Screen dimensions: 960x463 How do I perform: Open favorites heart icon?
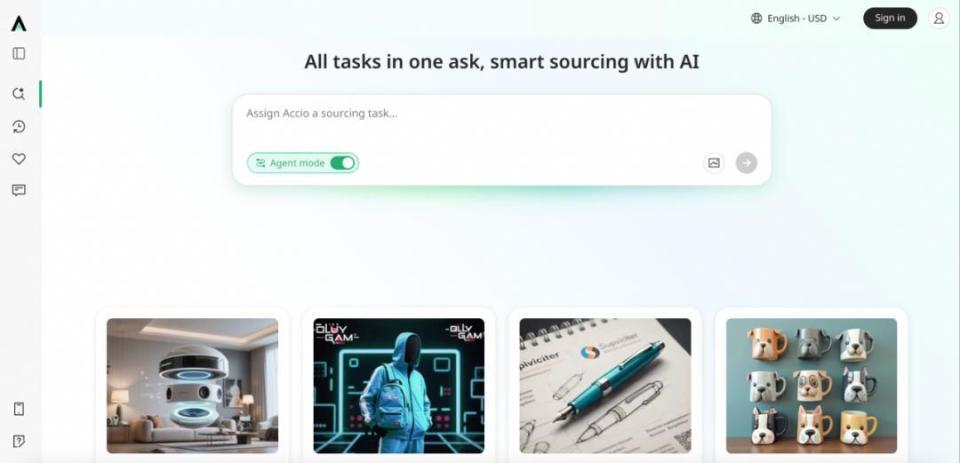tap(19, 159)
